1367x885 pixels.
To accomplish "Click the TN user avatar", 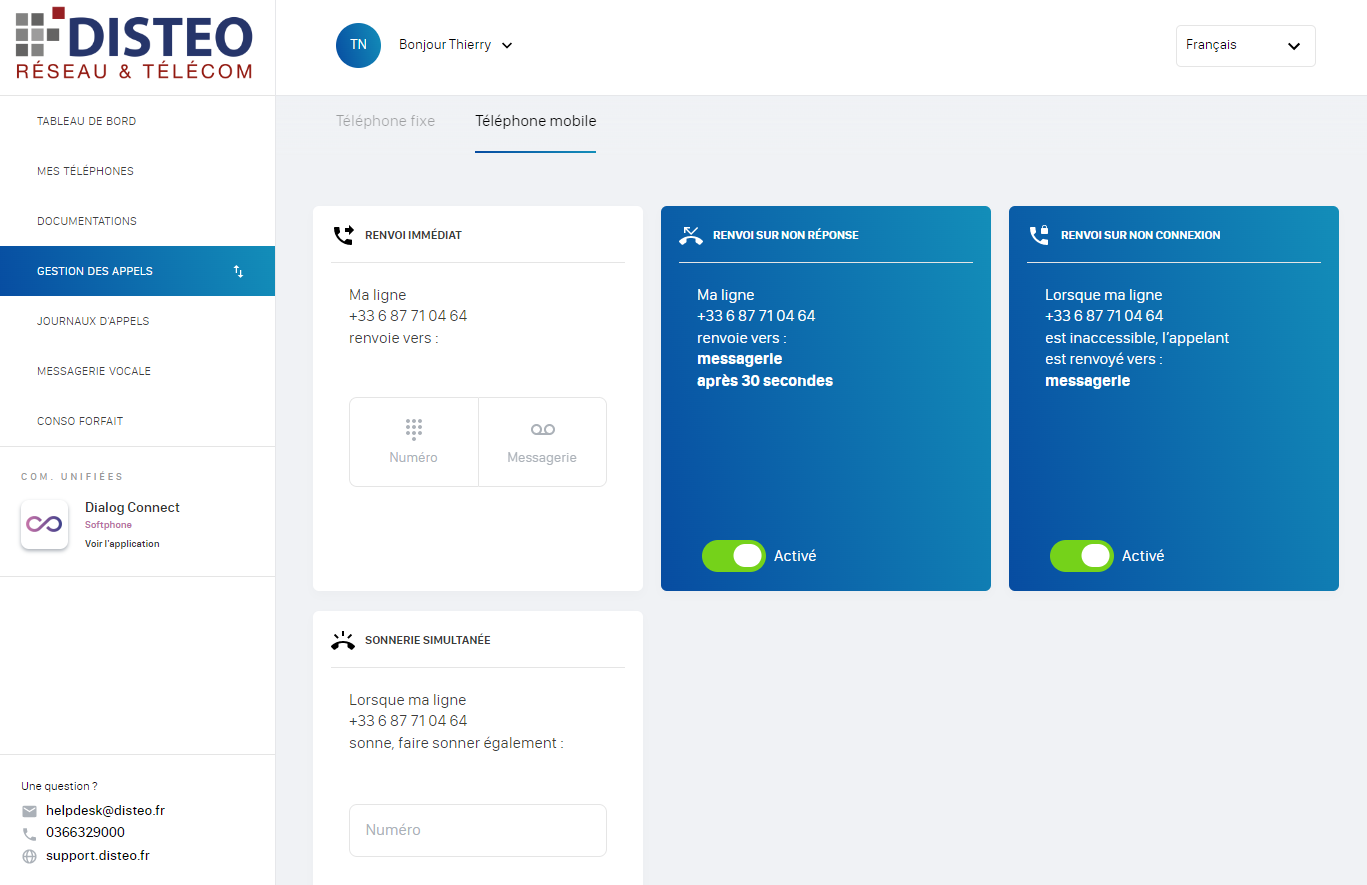I will pyautogui.click(x=358, y=45).
